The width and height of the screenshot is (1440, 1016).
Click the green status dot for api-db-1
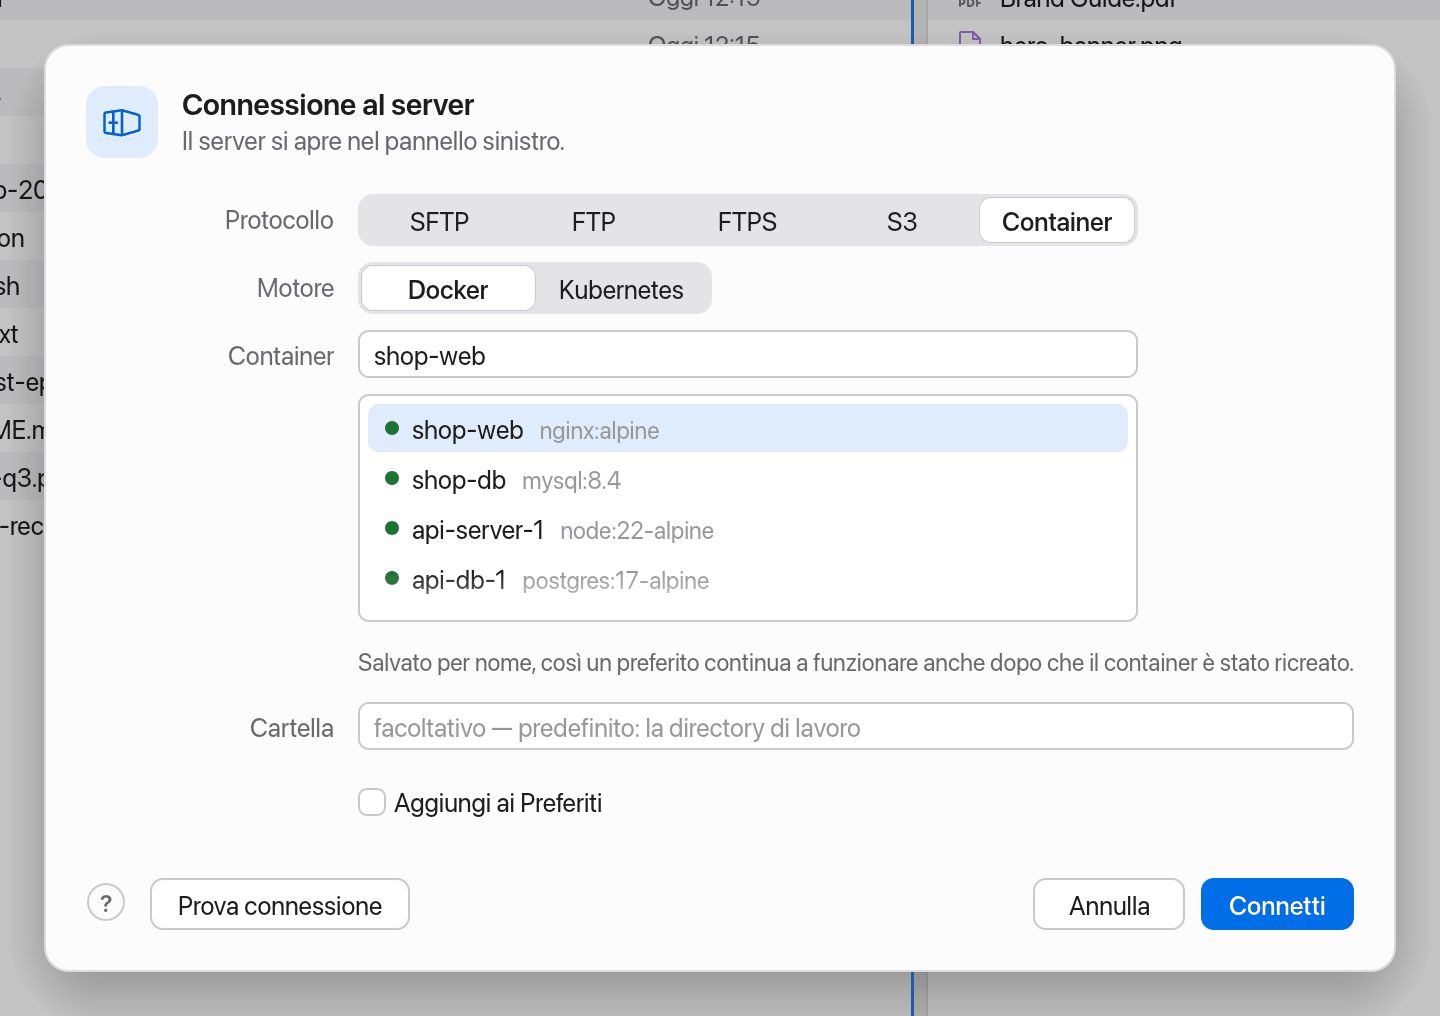[392, 578]
